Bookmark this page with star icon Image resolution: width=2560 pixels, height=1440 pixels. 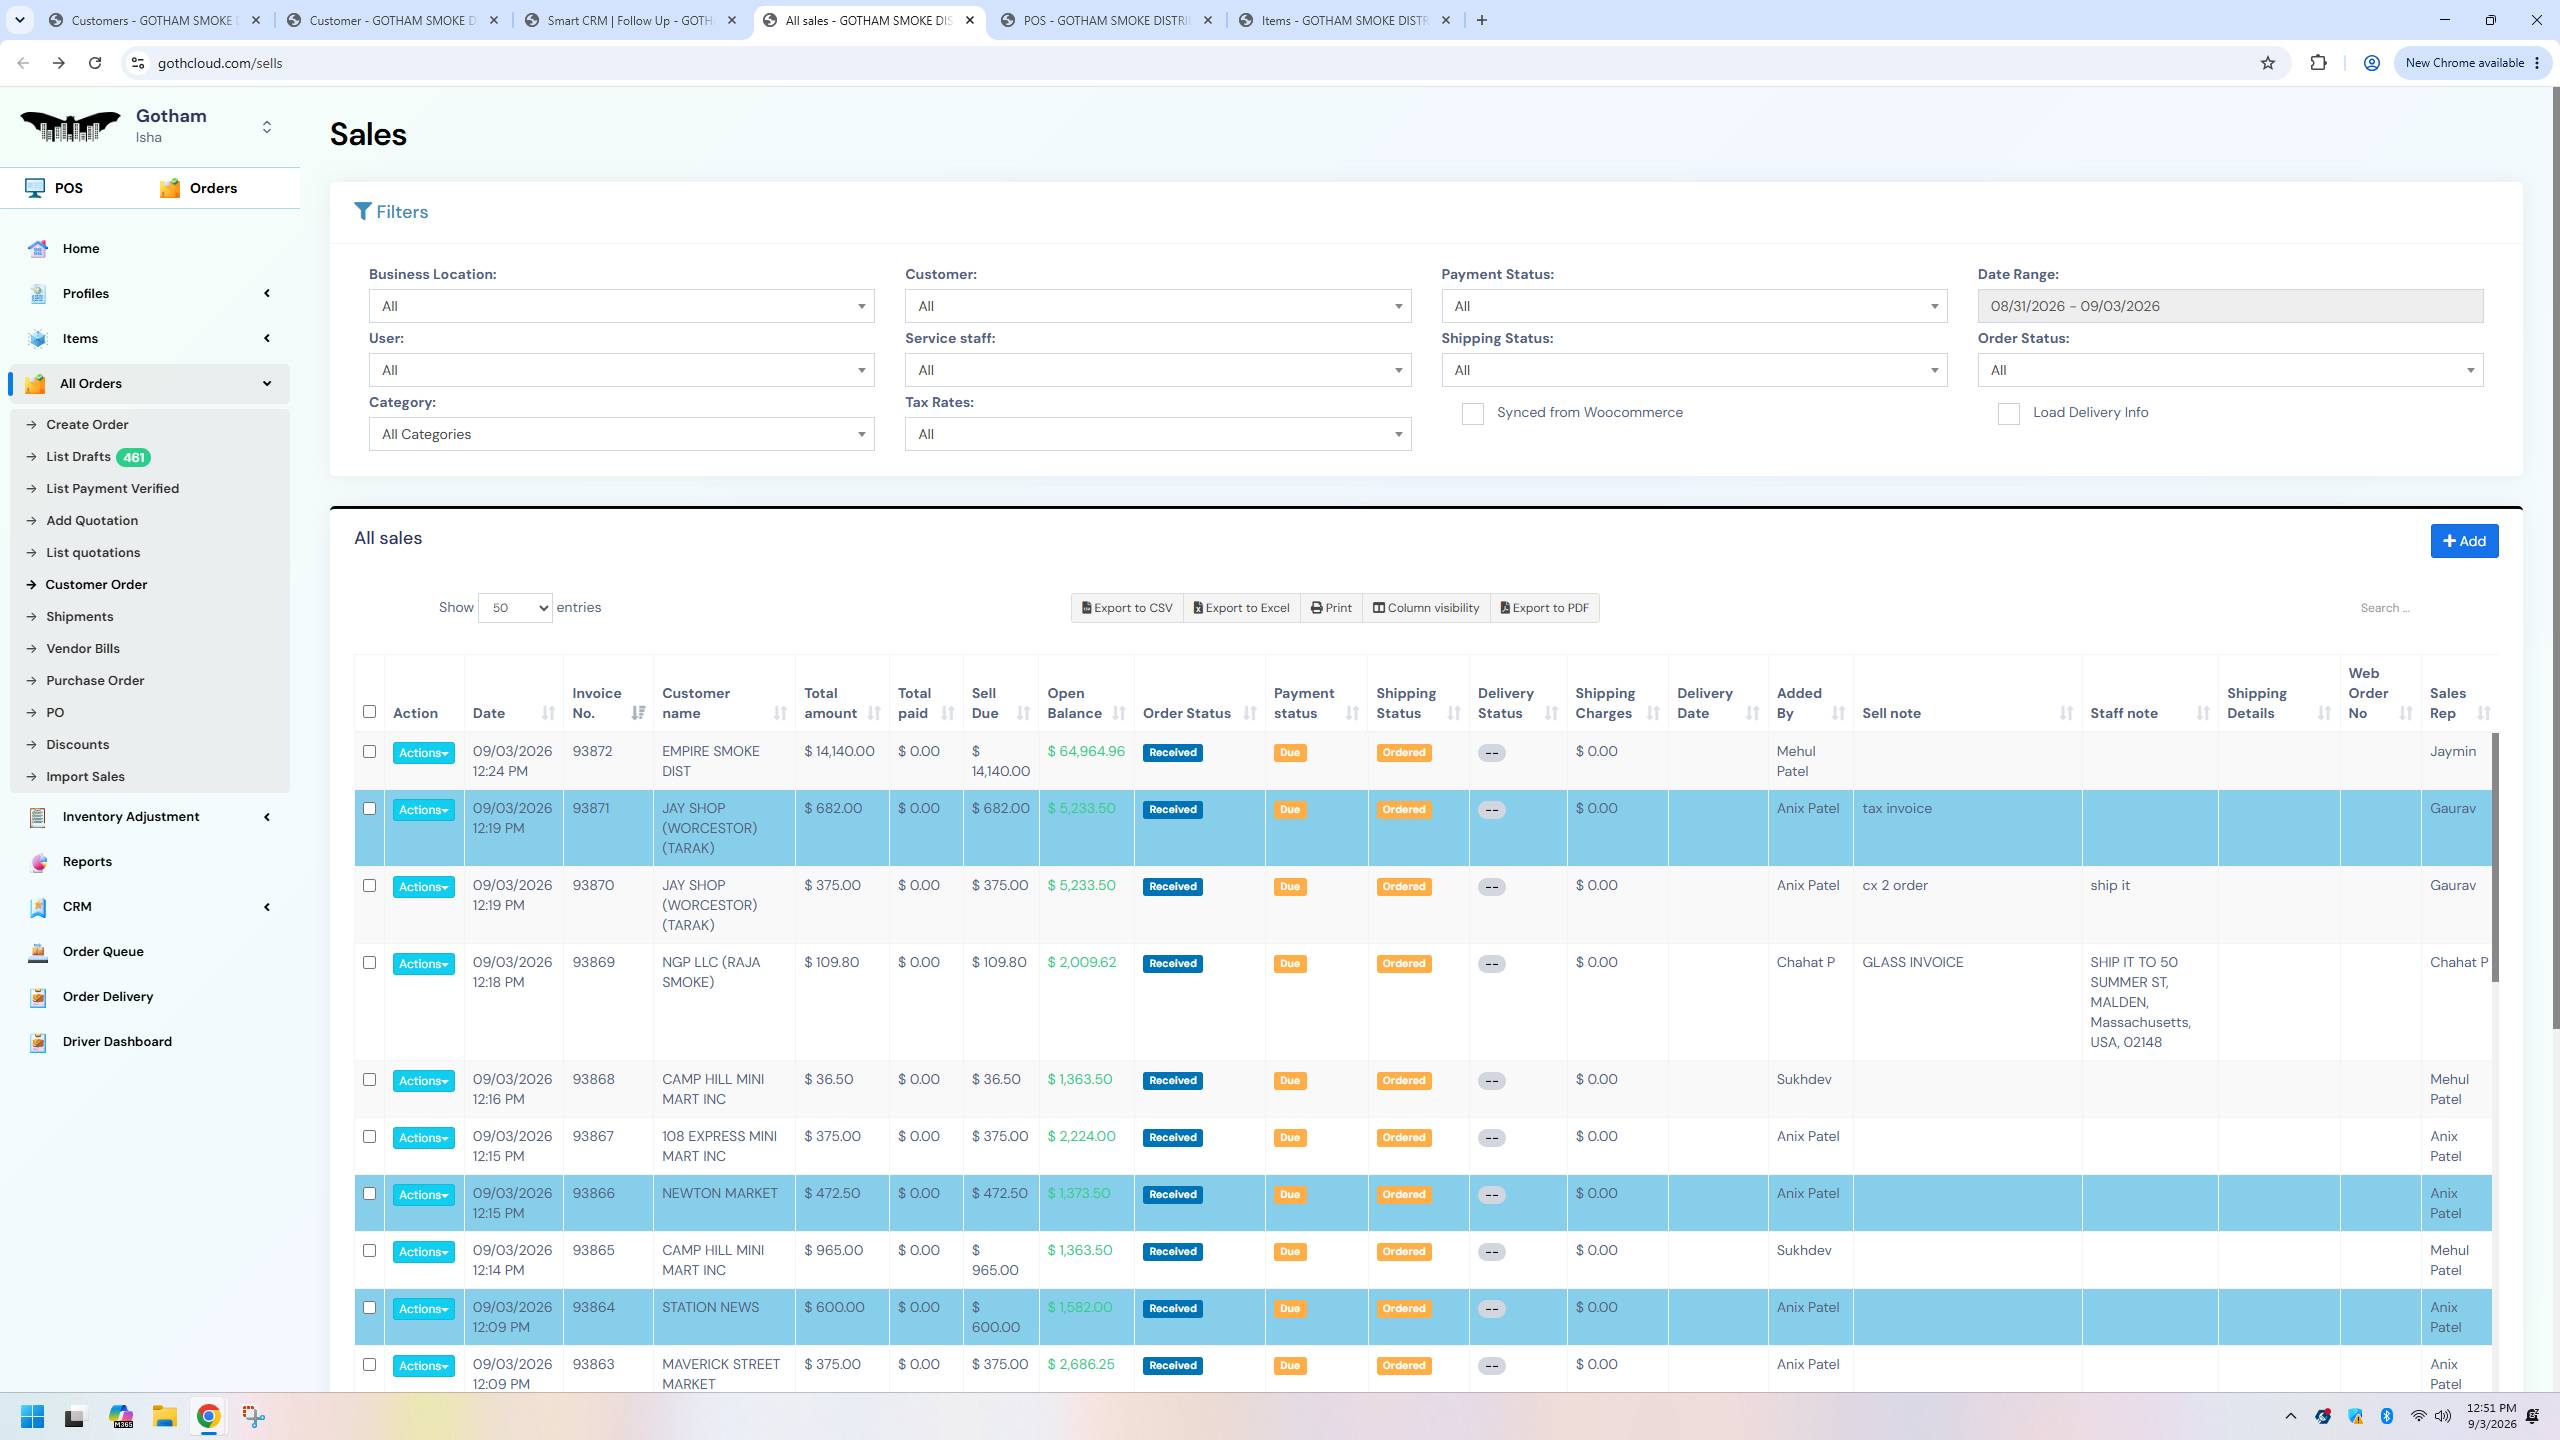[x=2268, y=63]
